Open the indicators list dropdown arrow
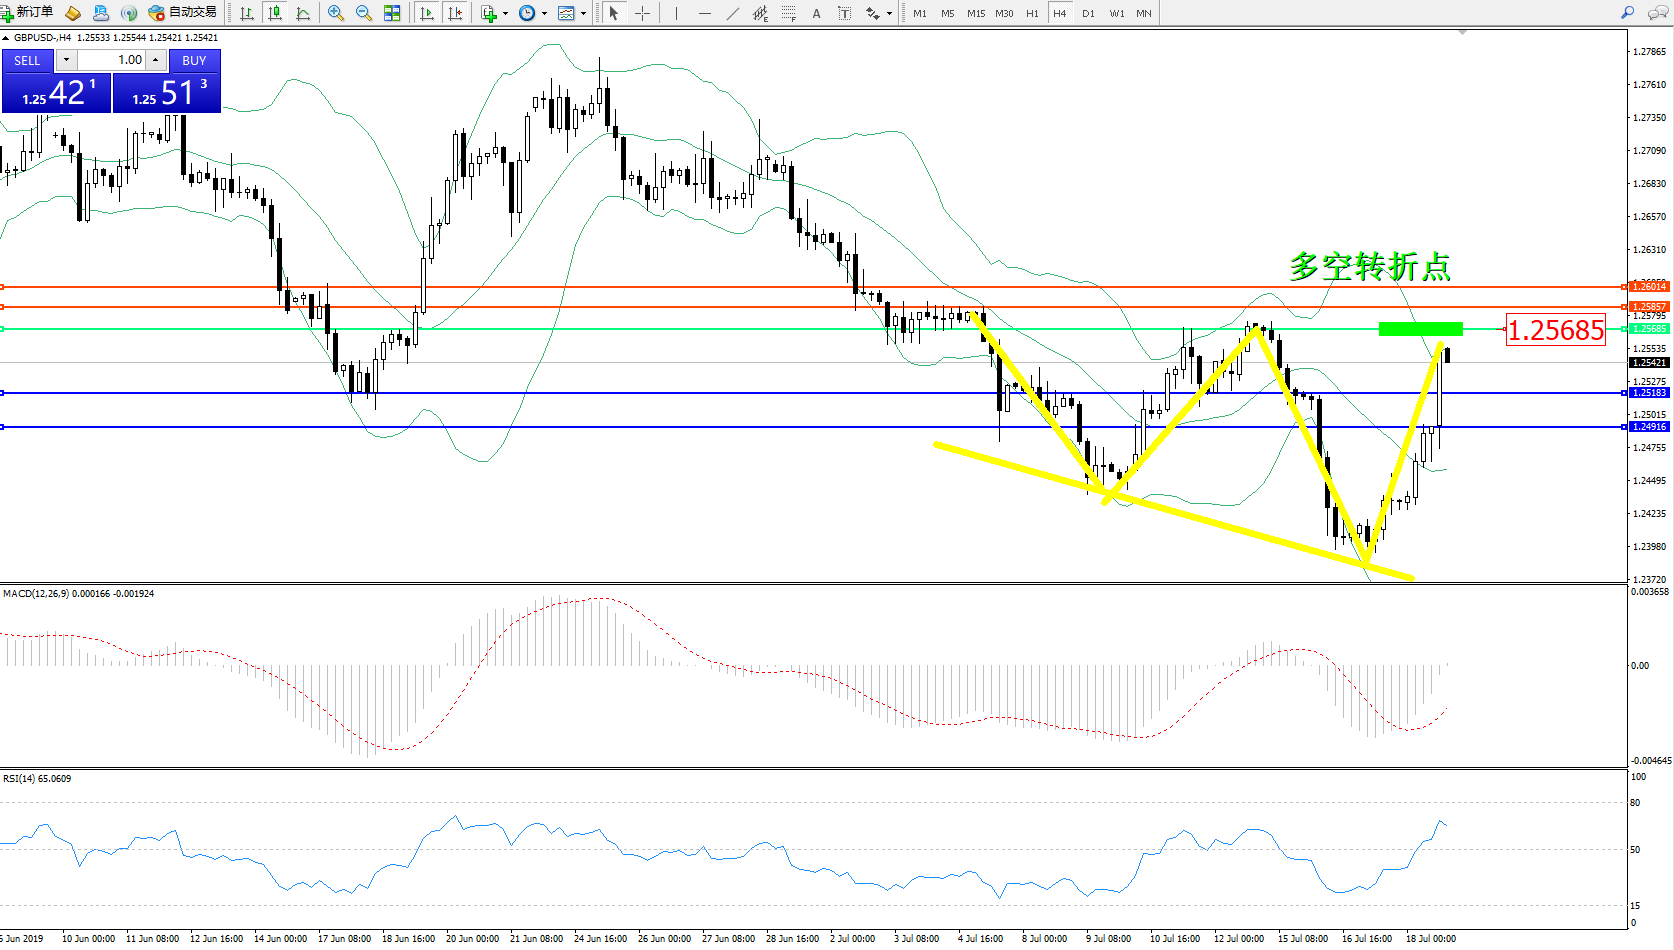 pyautogui.click(x=505, y=14)
